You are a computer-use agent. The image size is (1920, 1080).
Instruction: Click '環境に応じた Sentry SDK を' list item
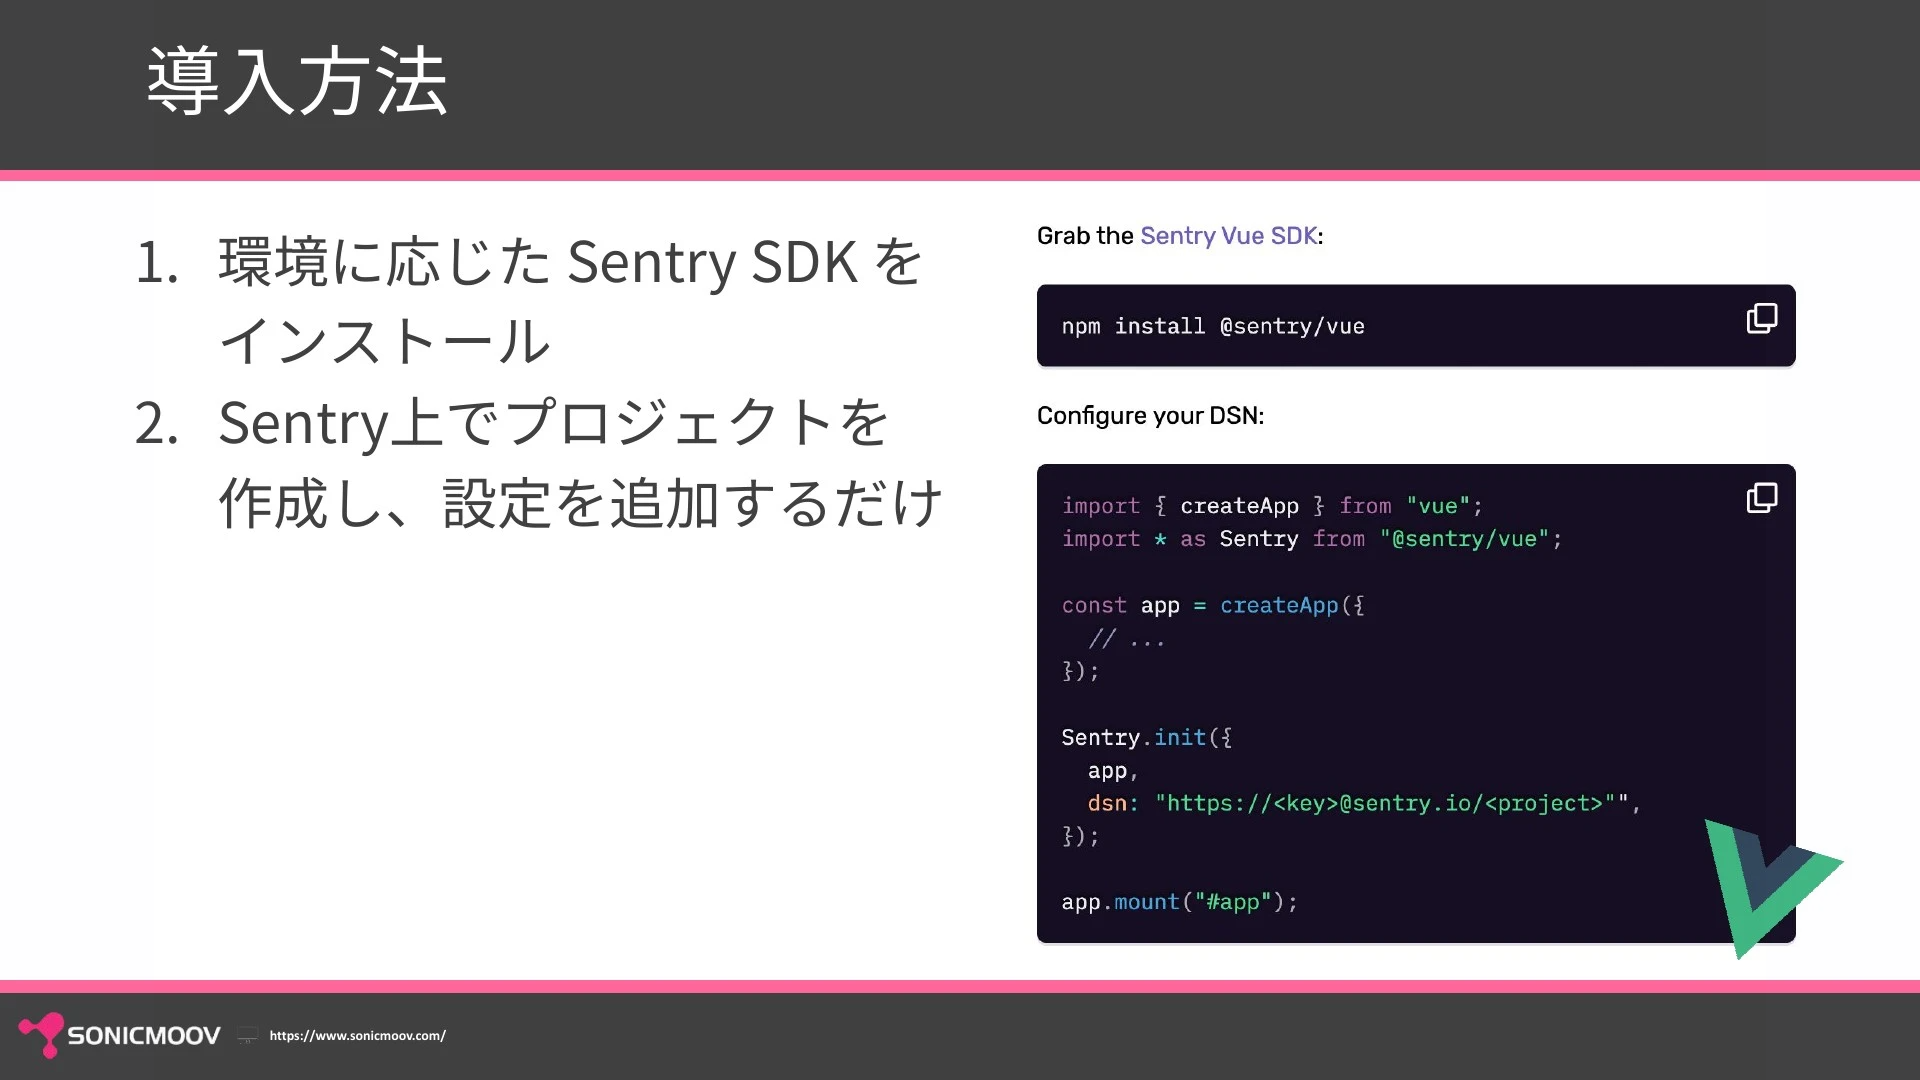571,262
